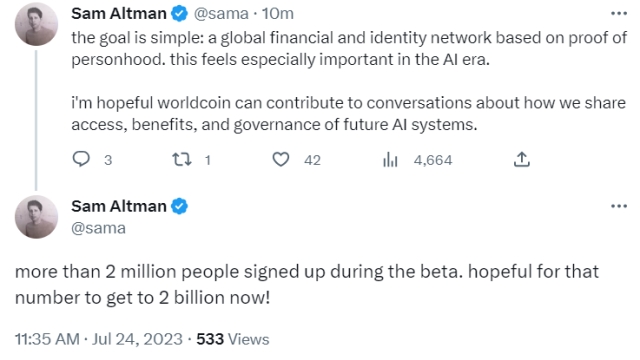This screenshot has height=360, width=640.
Task: Click the share upload icon
Action: click(522, 159)
